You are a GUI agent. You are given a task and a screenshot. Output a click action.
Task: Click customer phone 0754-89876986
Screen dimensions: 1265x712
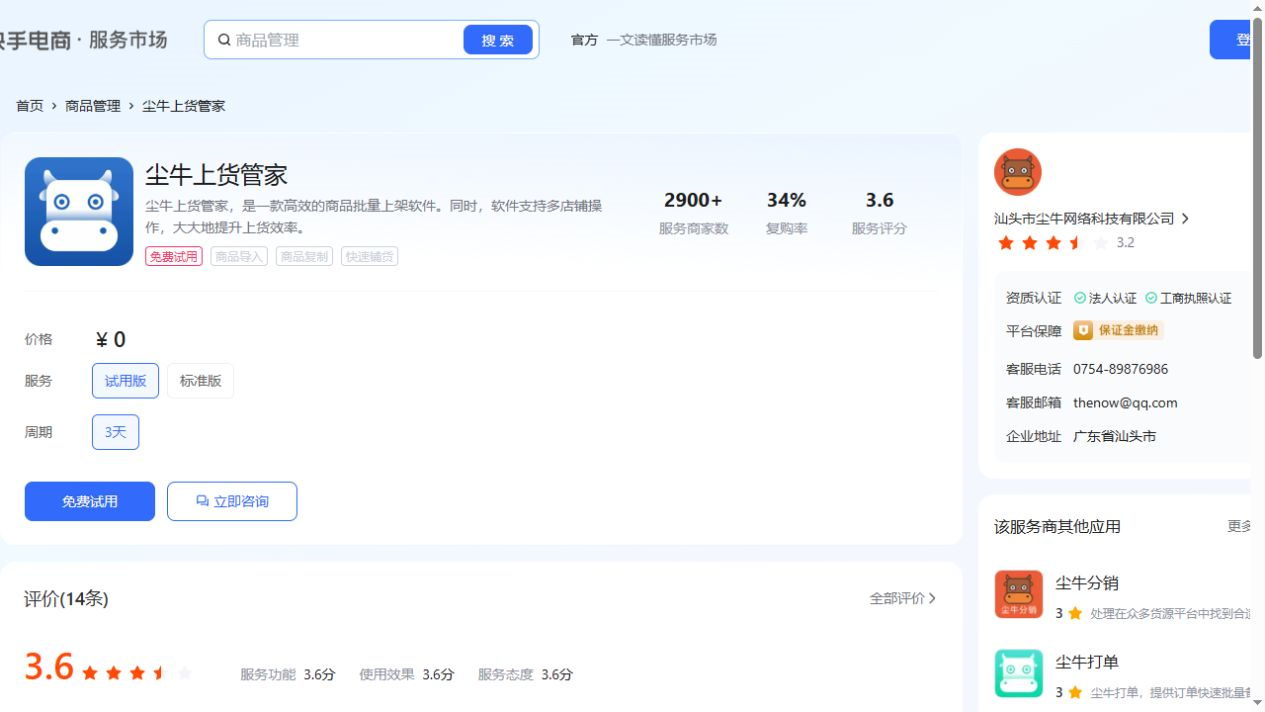pyautogui.click(x=1120, y=369)
